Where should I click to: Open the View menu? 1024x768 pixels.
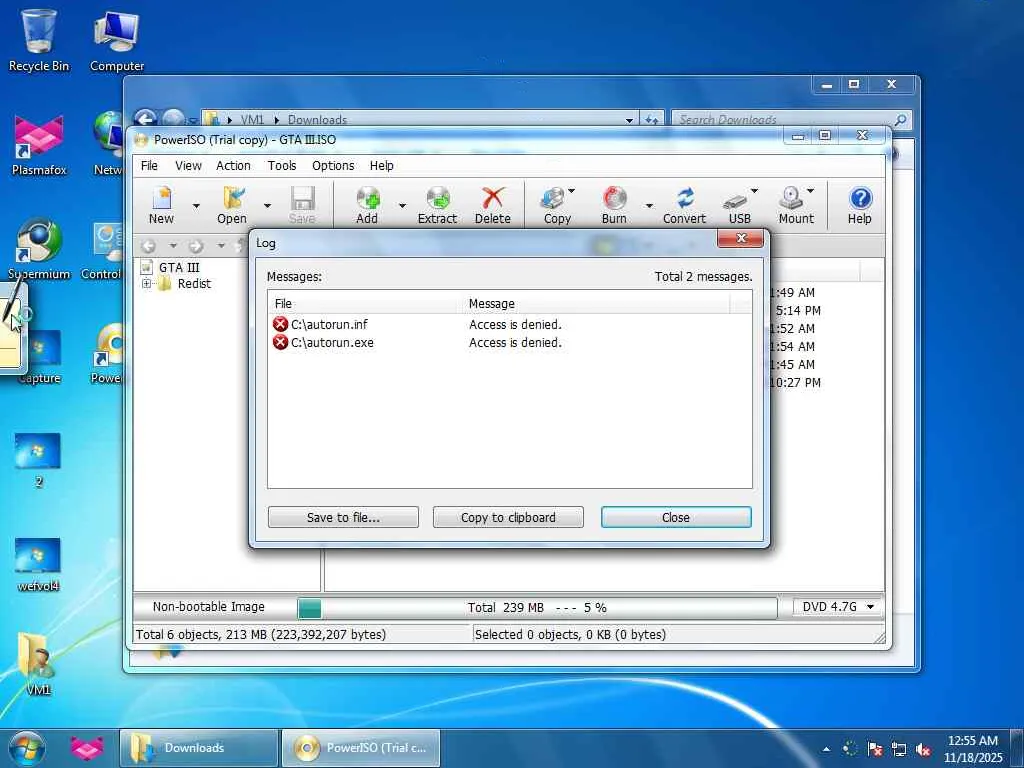pos(188,166)
